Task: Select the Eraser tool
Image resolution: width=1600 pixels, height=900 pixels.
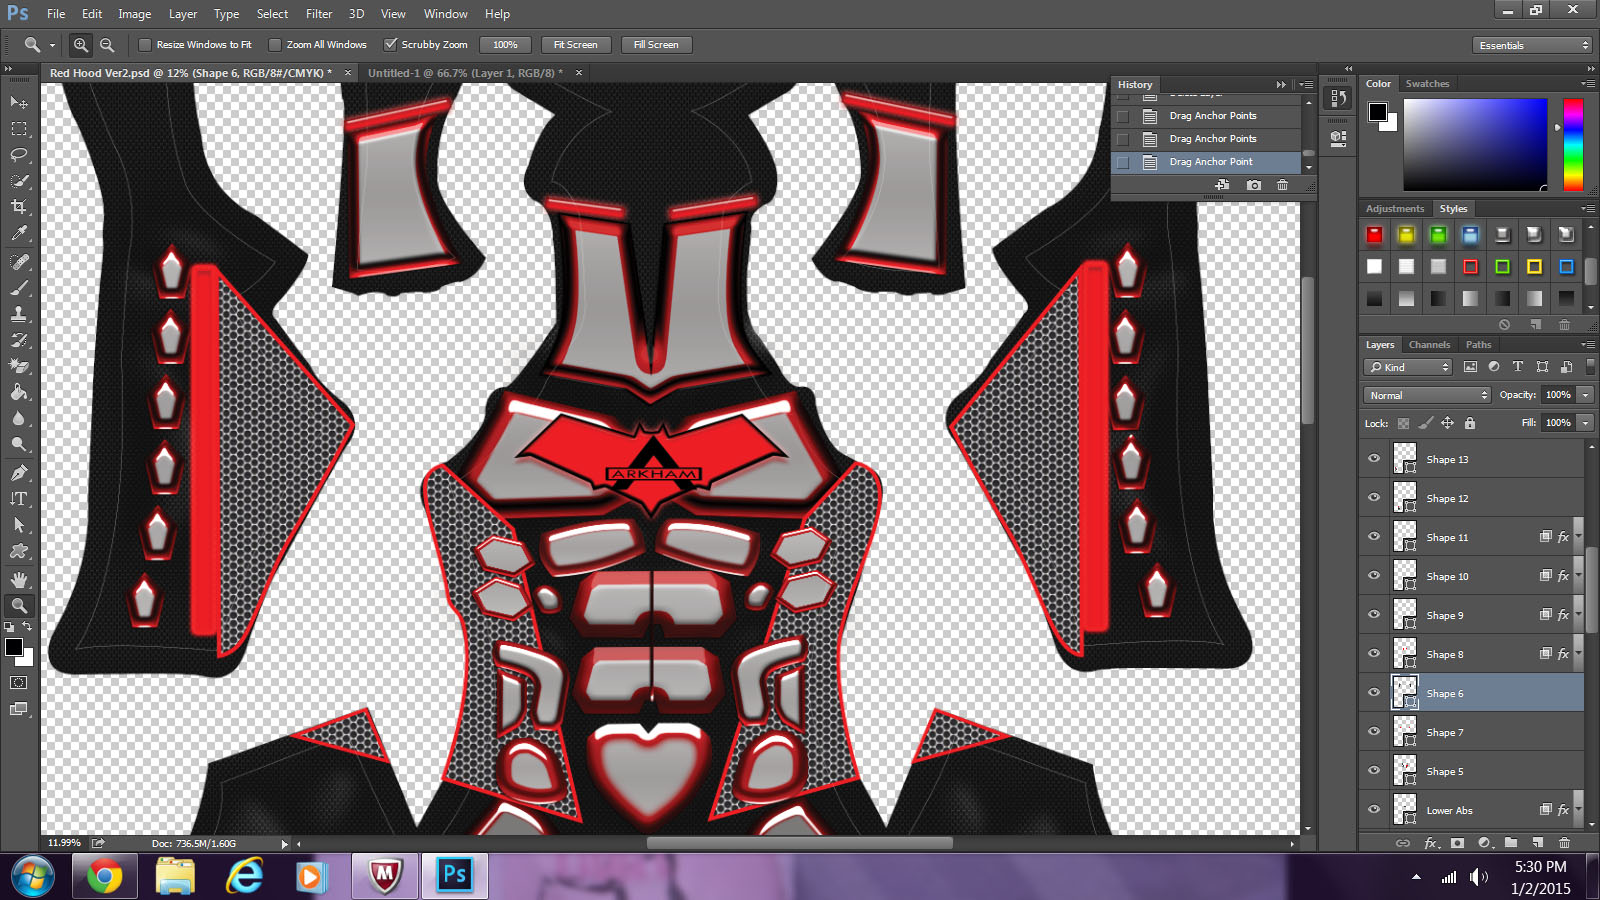Action: [x=19, y=366]
